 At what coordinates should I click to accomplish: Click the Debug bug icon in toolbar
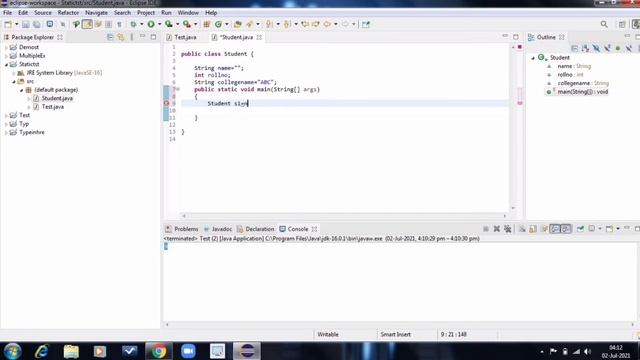(x=133, y=24)
